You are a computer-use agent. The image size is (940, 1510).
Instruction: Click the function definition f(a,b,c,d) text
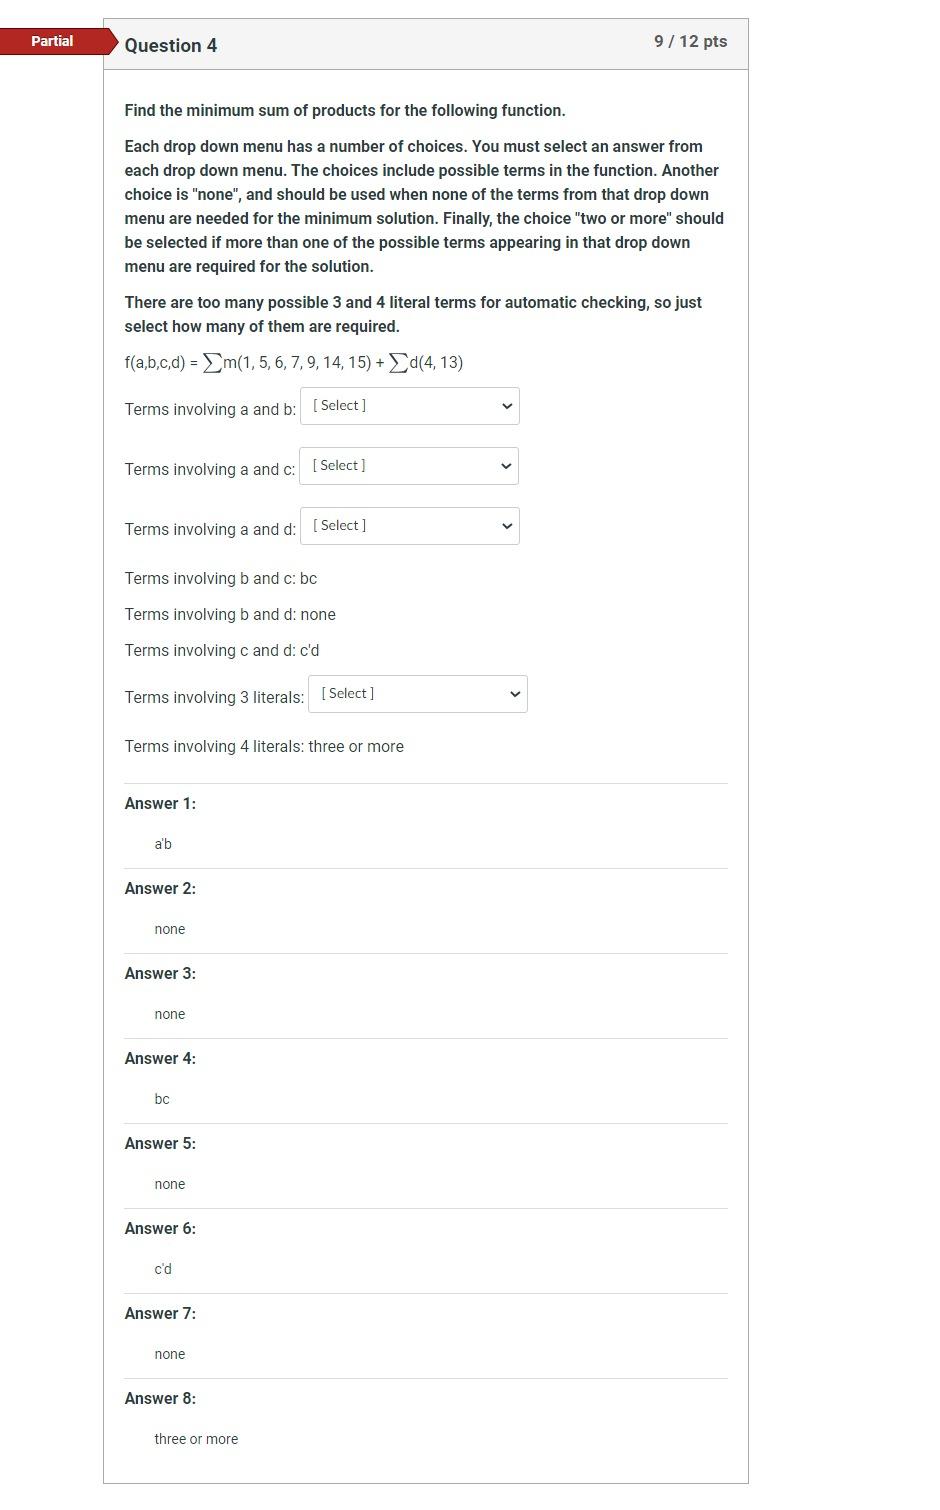[x=293, y=361]
